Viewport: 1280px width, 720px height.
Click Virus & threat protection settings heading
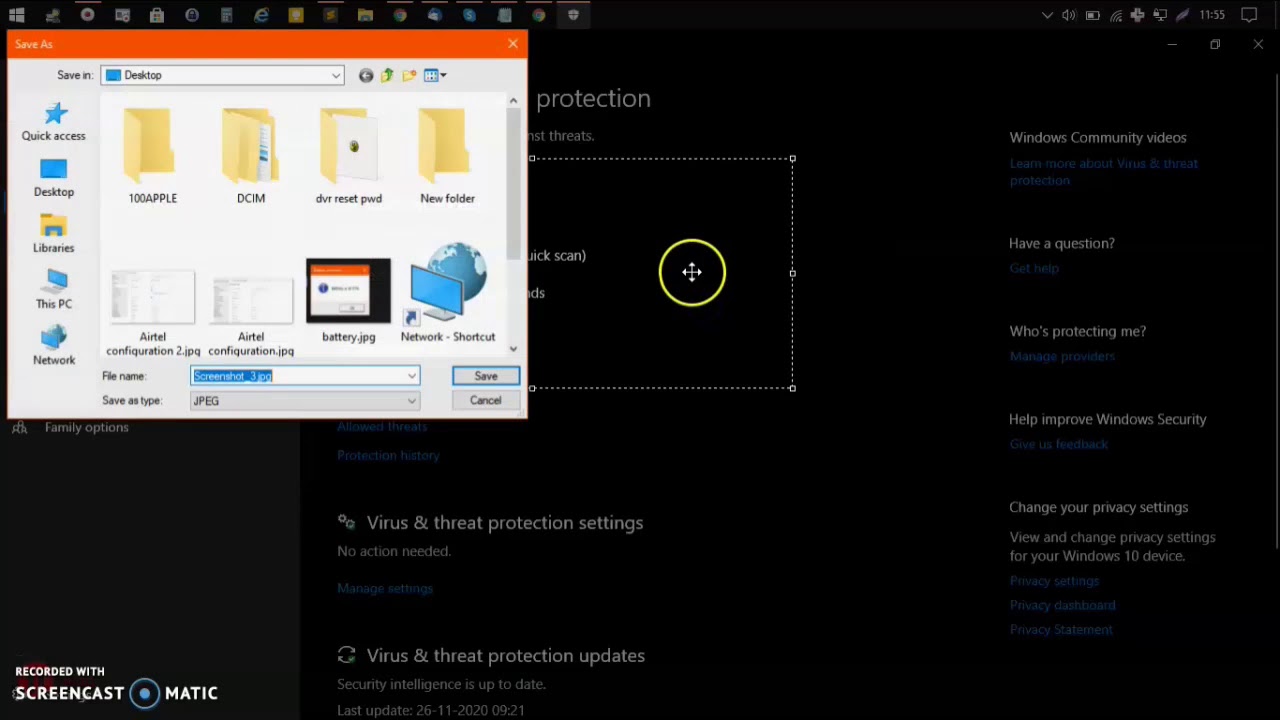click(504, 522)
